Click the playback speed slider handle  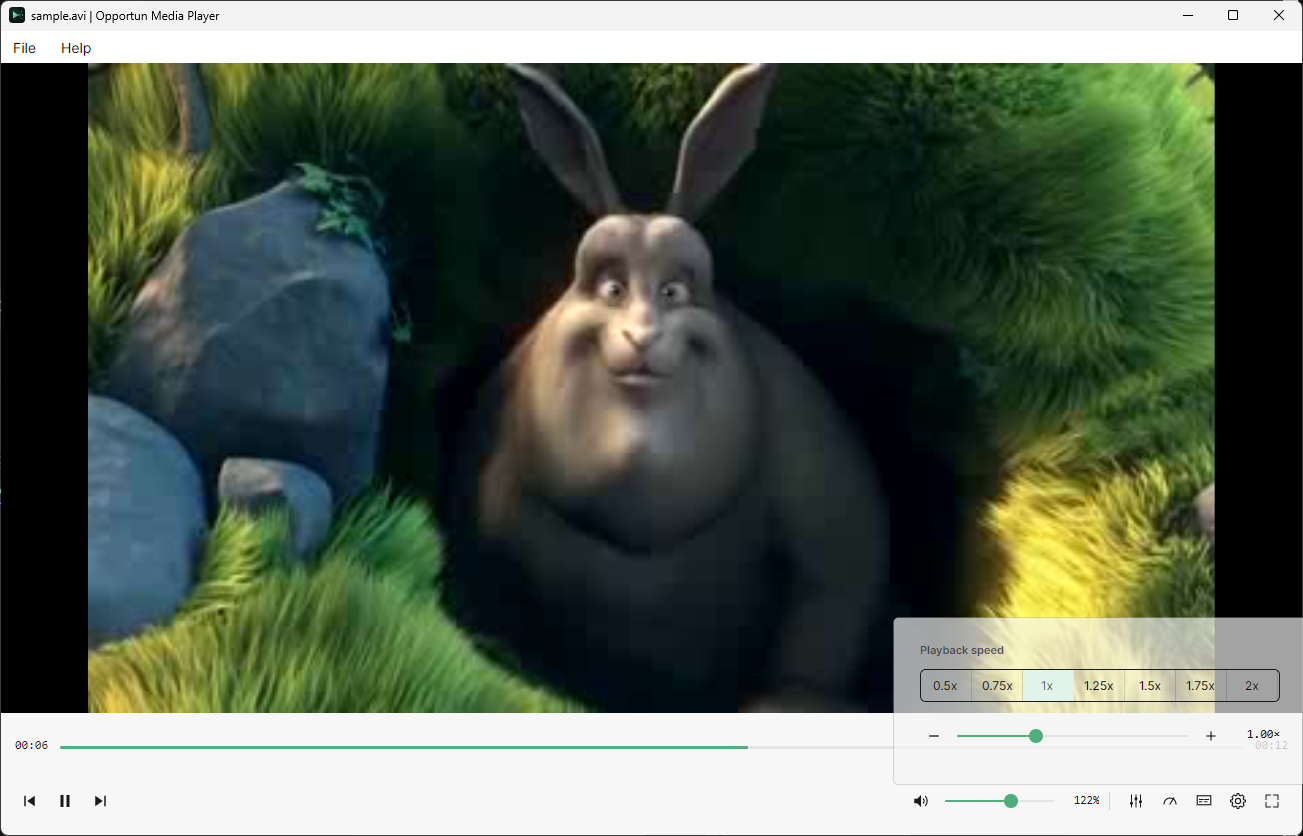tap(1036, 736)
